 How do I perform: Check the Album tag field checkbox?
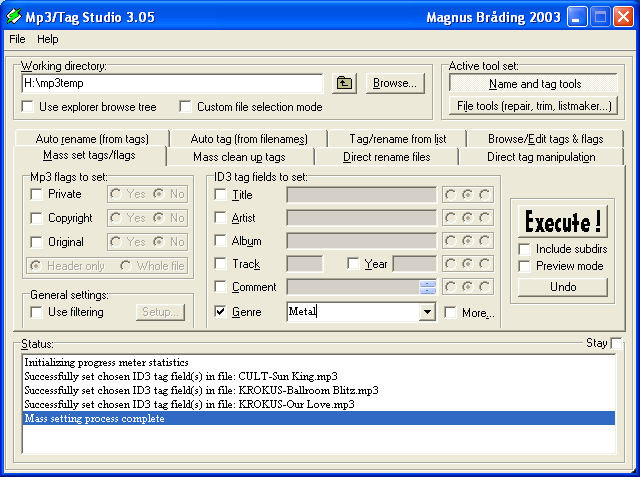tap(221, 241)
